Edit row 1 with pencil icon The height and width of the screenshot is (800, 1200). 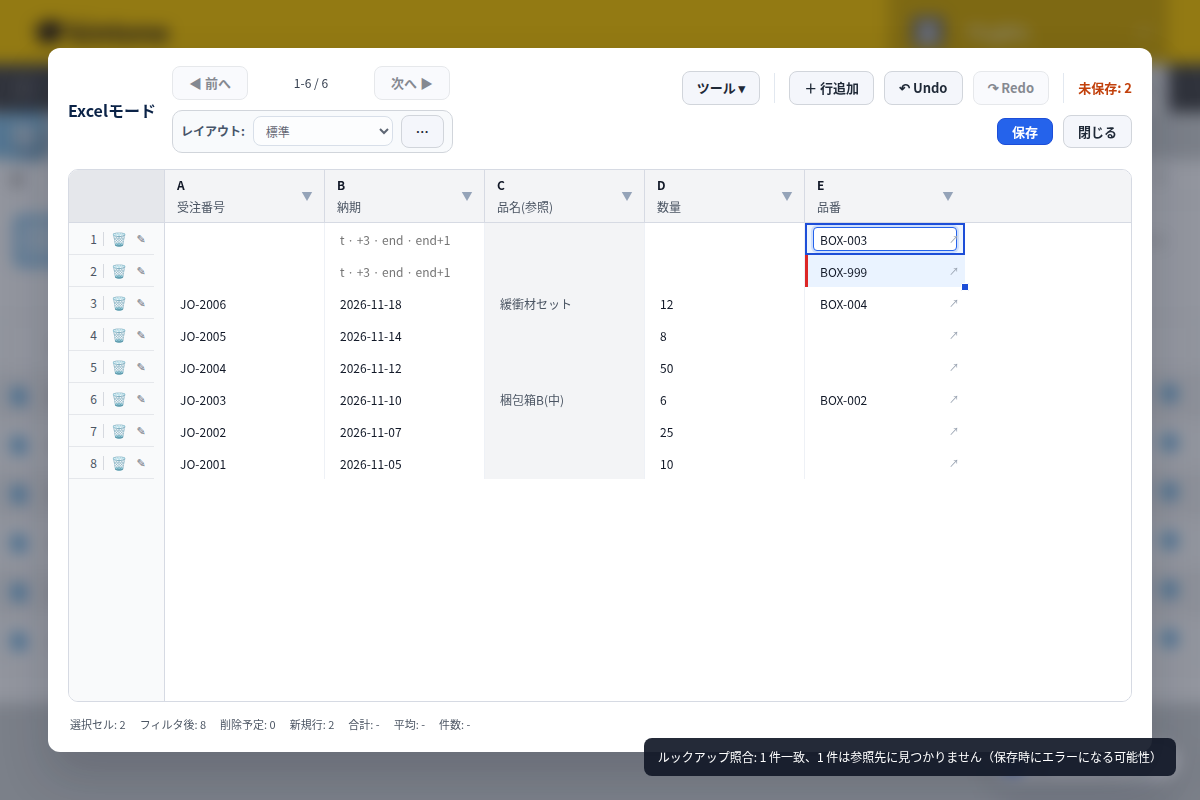click(x=141, y=240)
